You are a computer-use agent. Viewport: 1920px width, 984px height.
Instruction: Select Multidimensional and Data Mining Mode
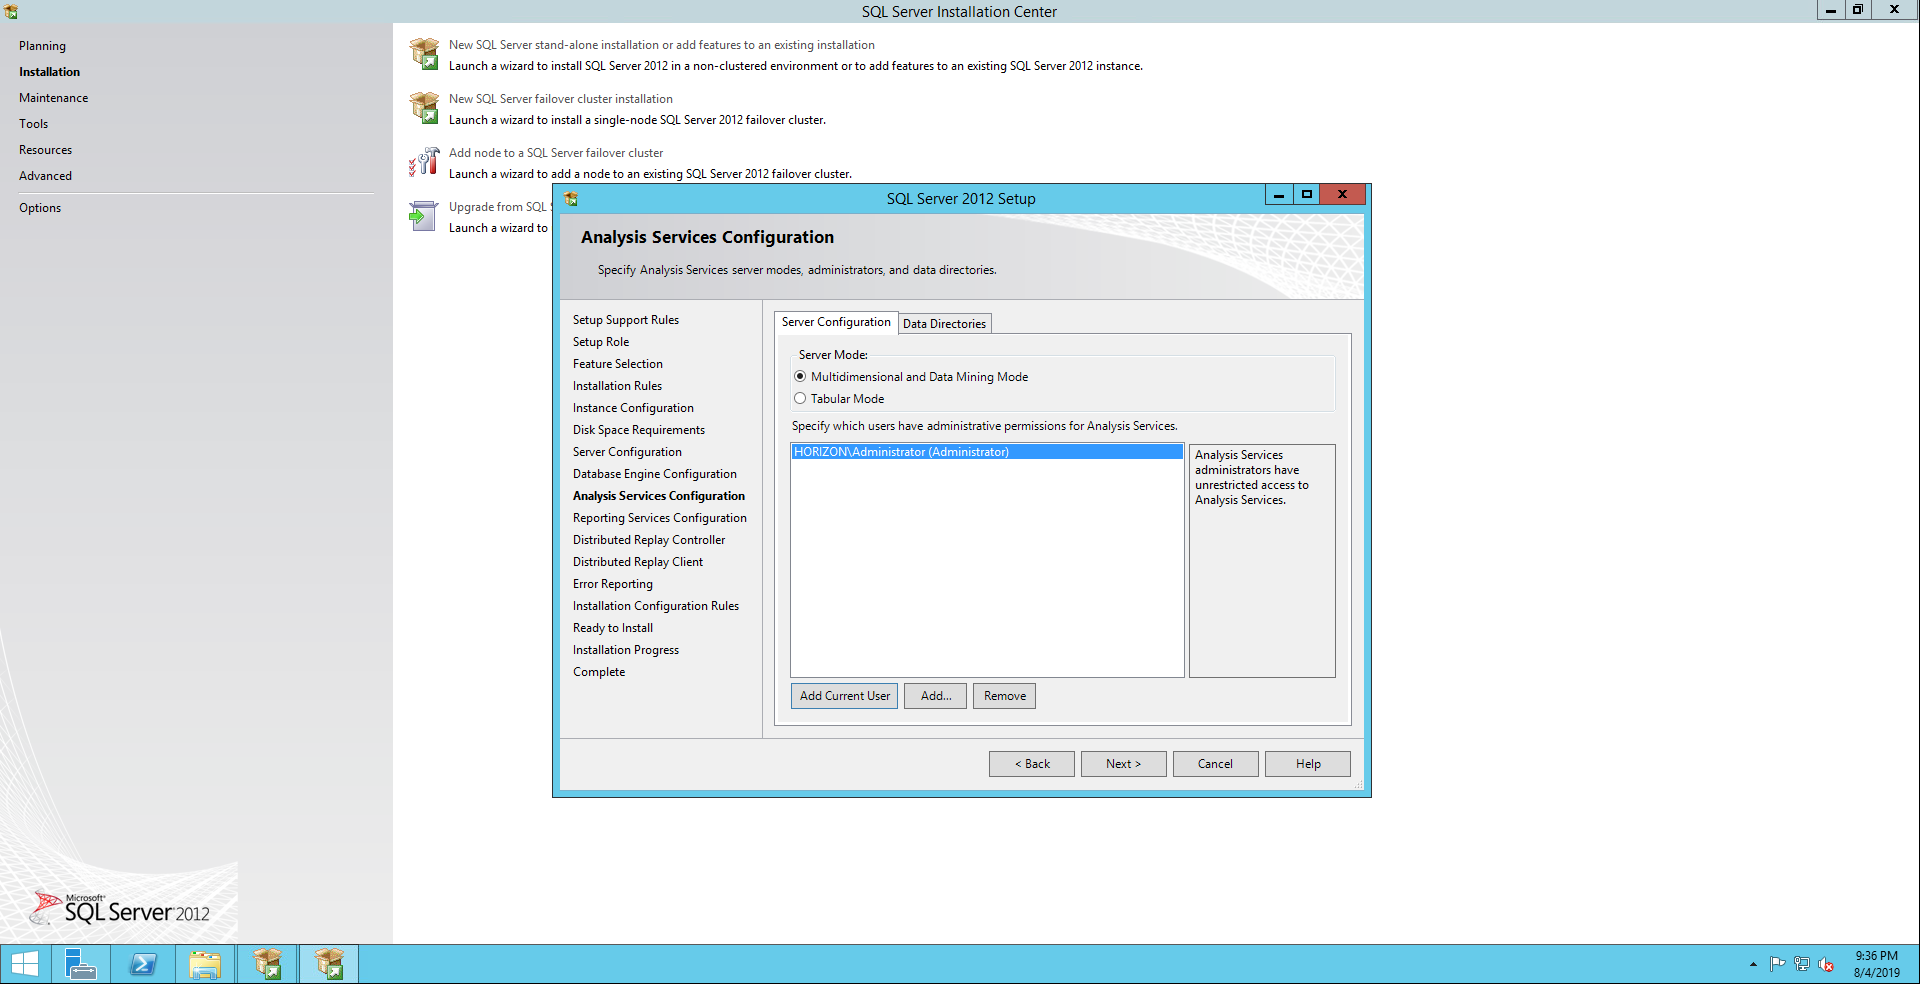(800, 377)
